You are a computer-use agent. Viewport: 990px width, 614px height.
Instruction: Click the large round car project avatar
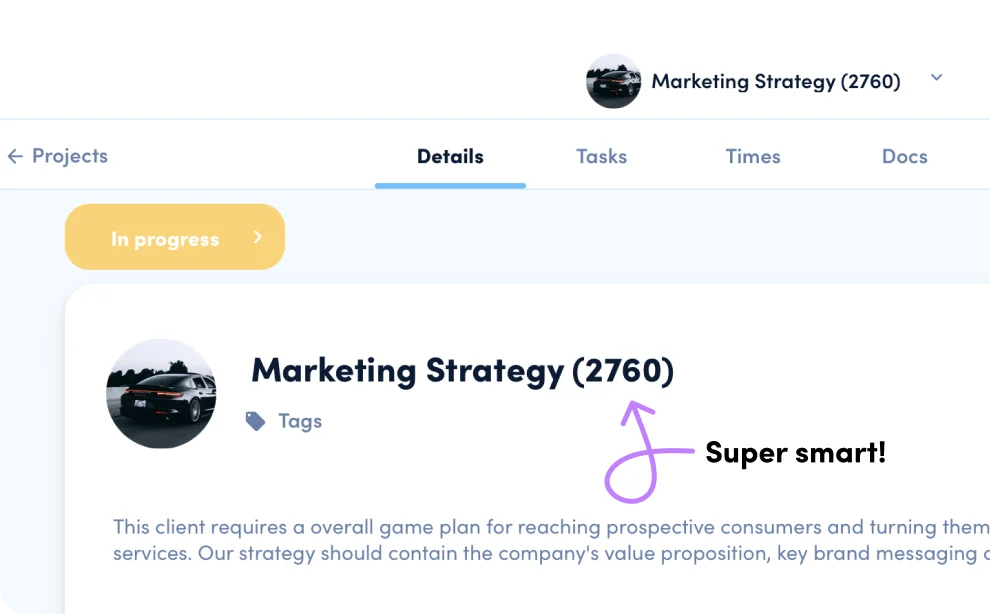pos(161,393)
